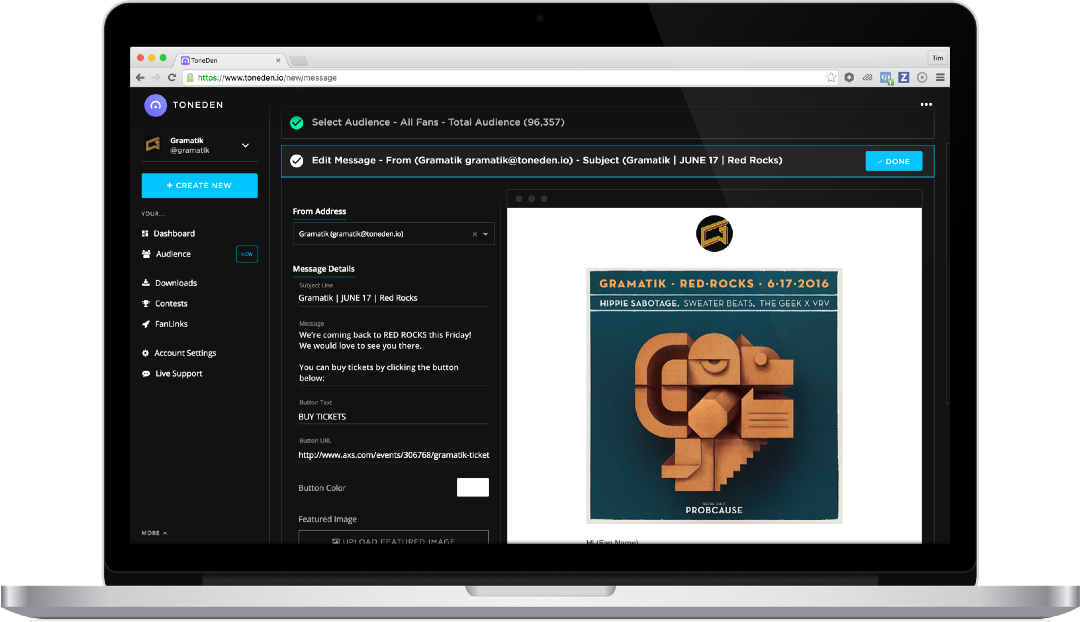The image size is (1080, 622).
Task: Click the Live Support chat bubble icon
Action: tap(145, 374)
